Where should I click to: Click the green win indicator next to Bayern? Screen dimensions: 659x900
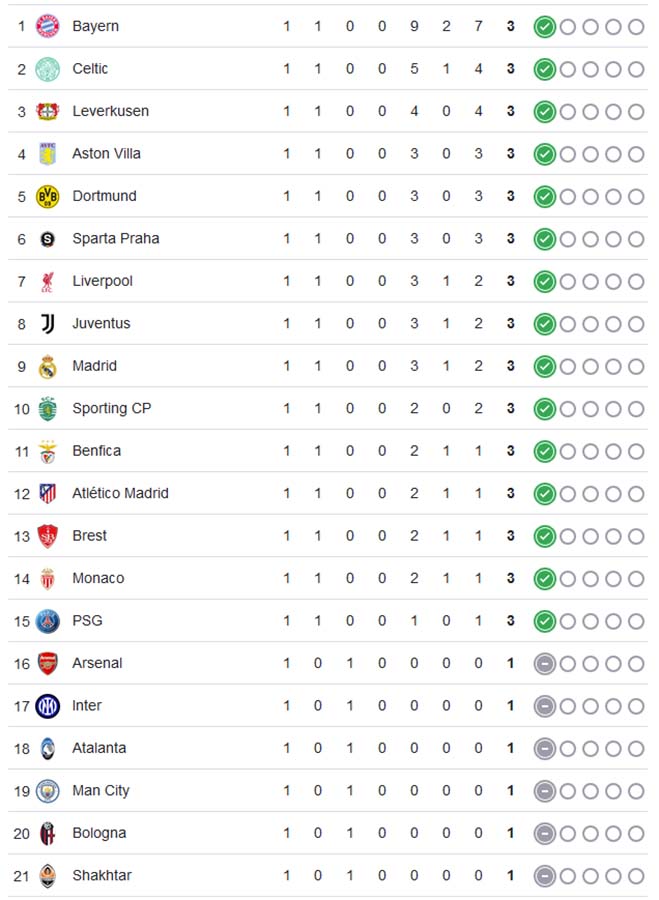[546, 27]
